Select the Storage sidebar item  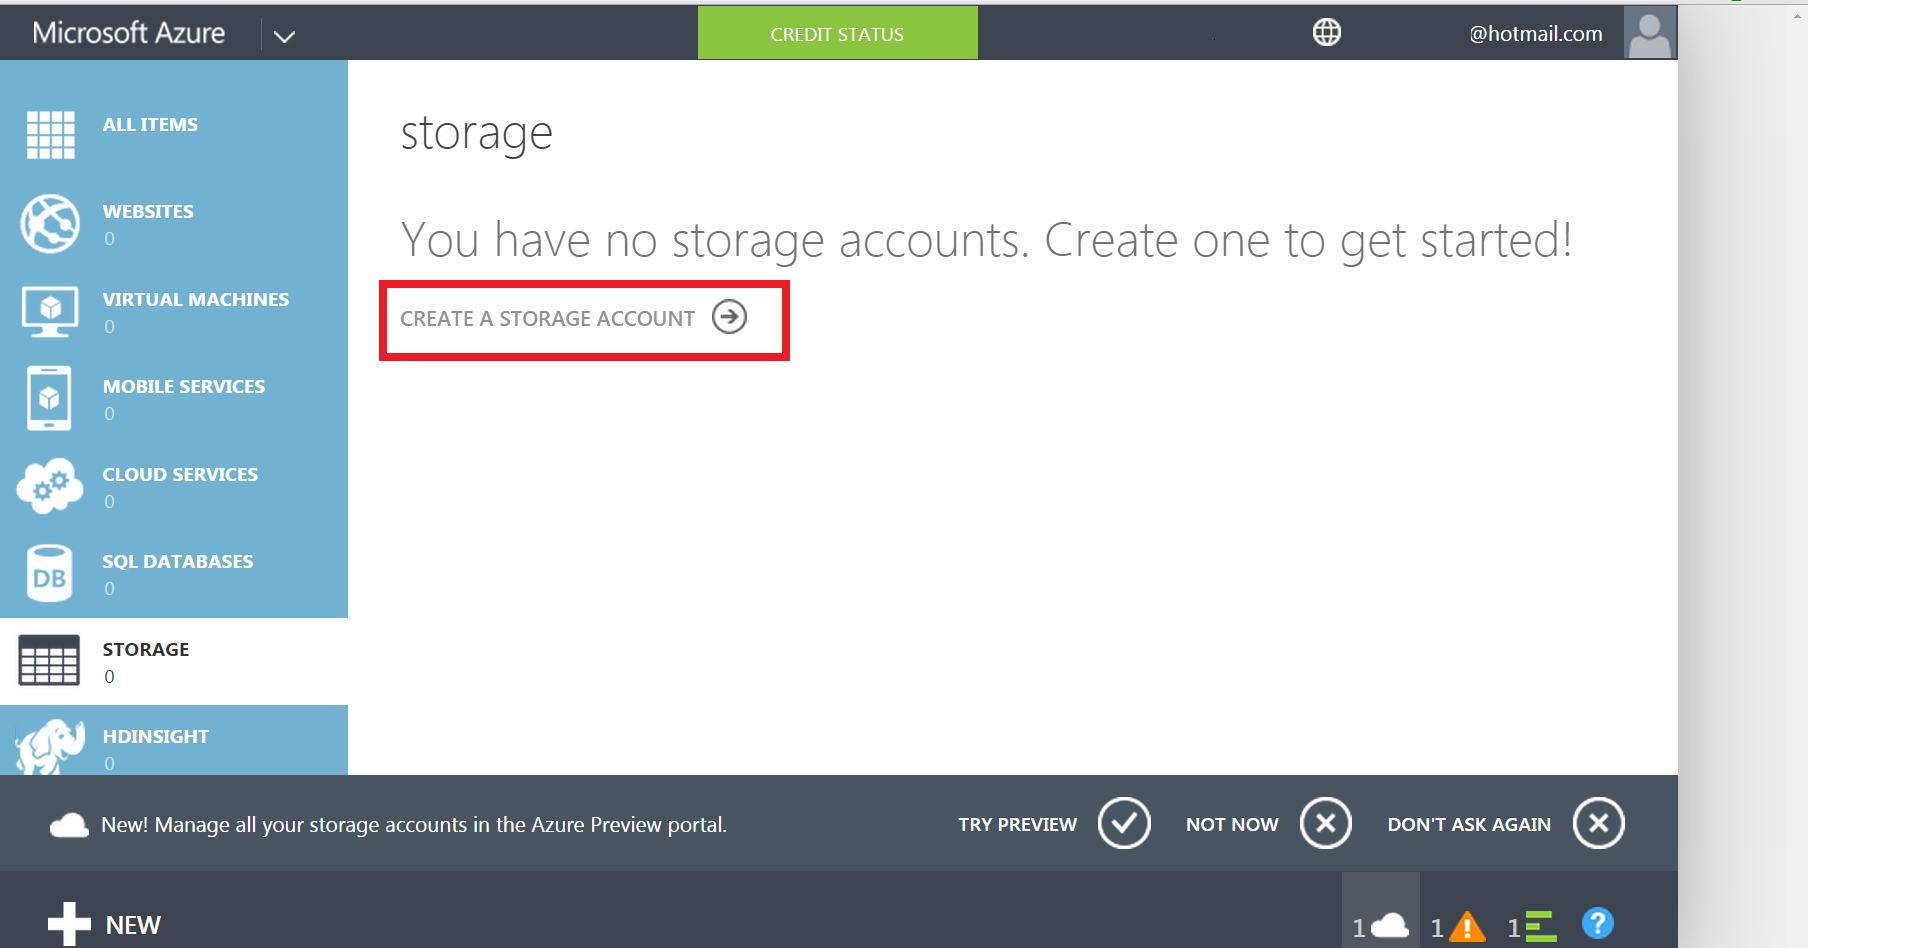click(146, 661)
